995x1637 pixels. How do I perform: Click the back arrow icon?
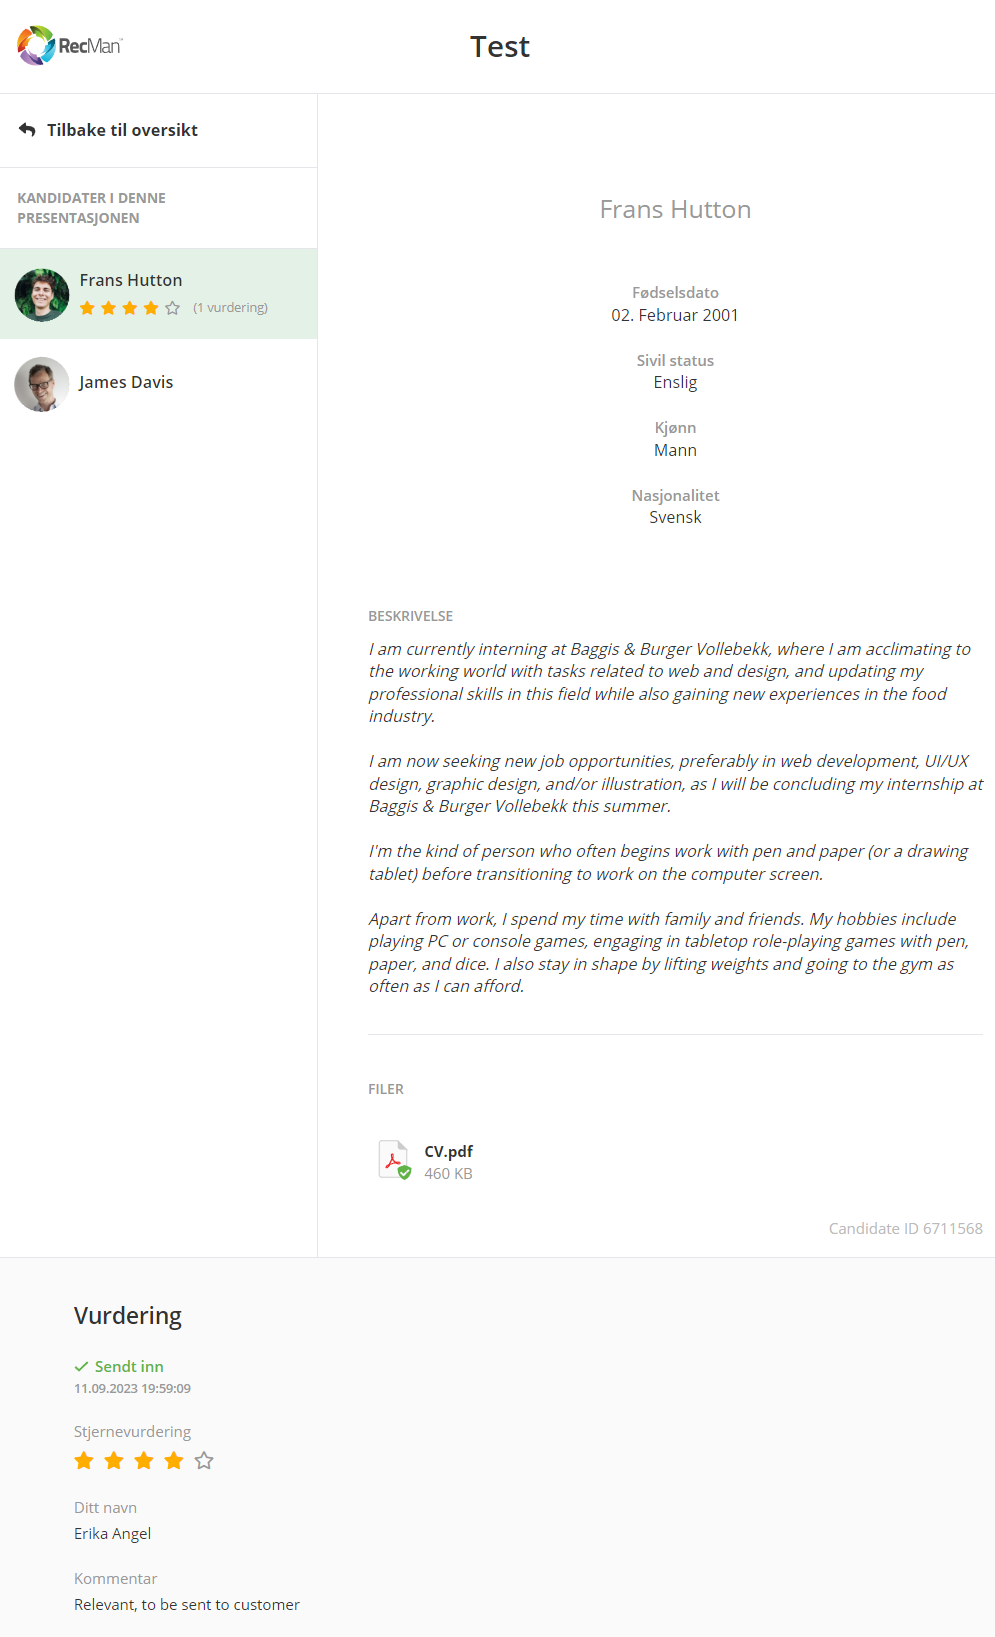tap(27, 130)
